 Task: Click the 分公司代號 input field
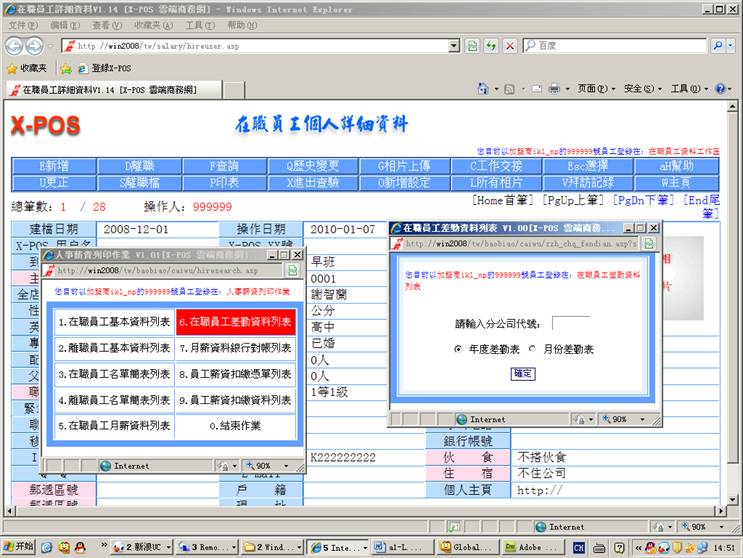coord(571,323)
